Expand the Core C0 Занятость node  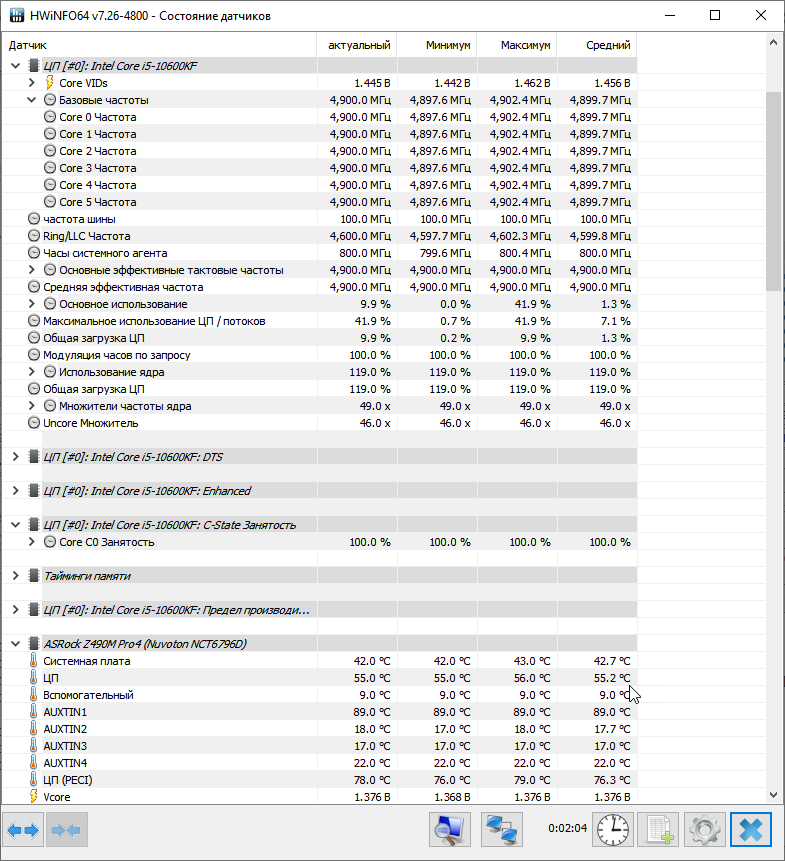[x=31, y=541]
